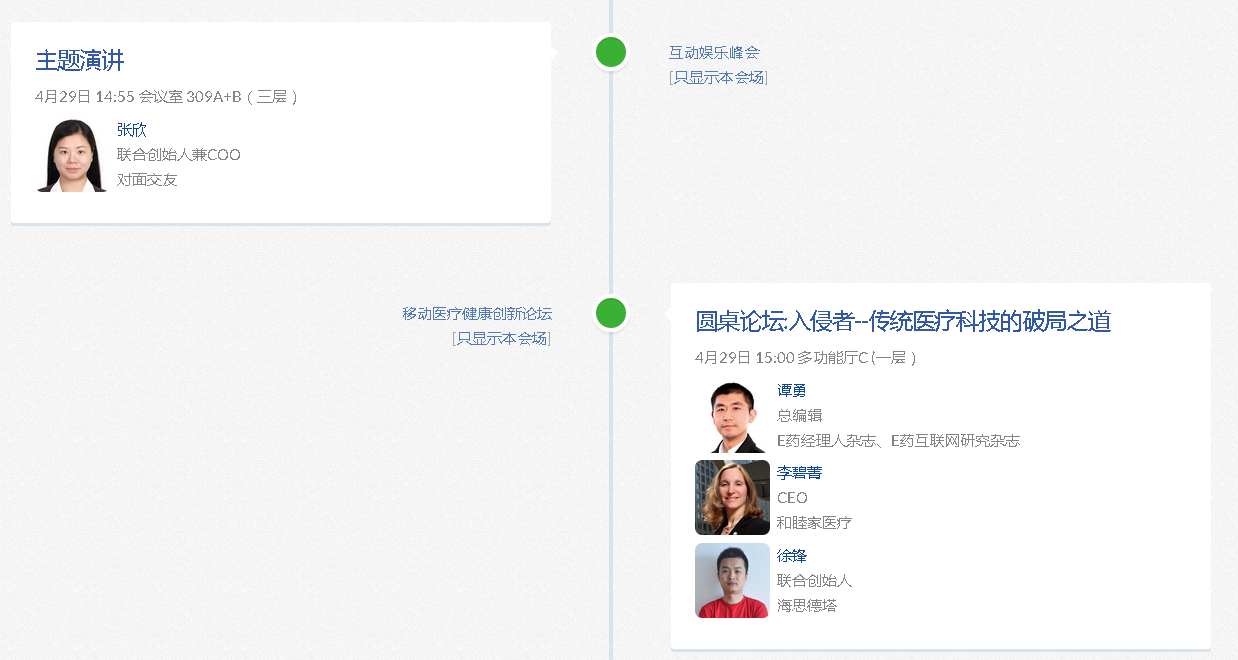
Task: Open the 圆桌论坛 入侵者 session title
Action: point(903,321)
